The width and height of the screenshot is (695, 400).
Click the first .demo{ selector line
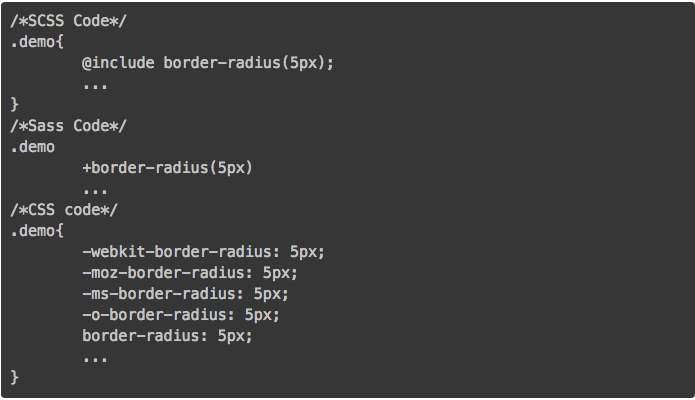pyautogui.click(x=37, y=42)
